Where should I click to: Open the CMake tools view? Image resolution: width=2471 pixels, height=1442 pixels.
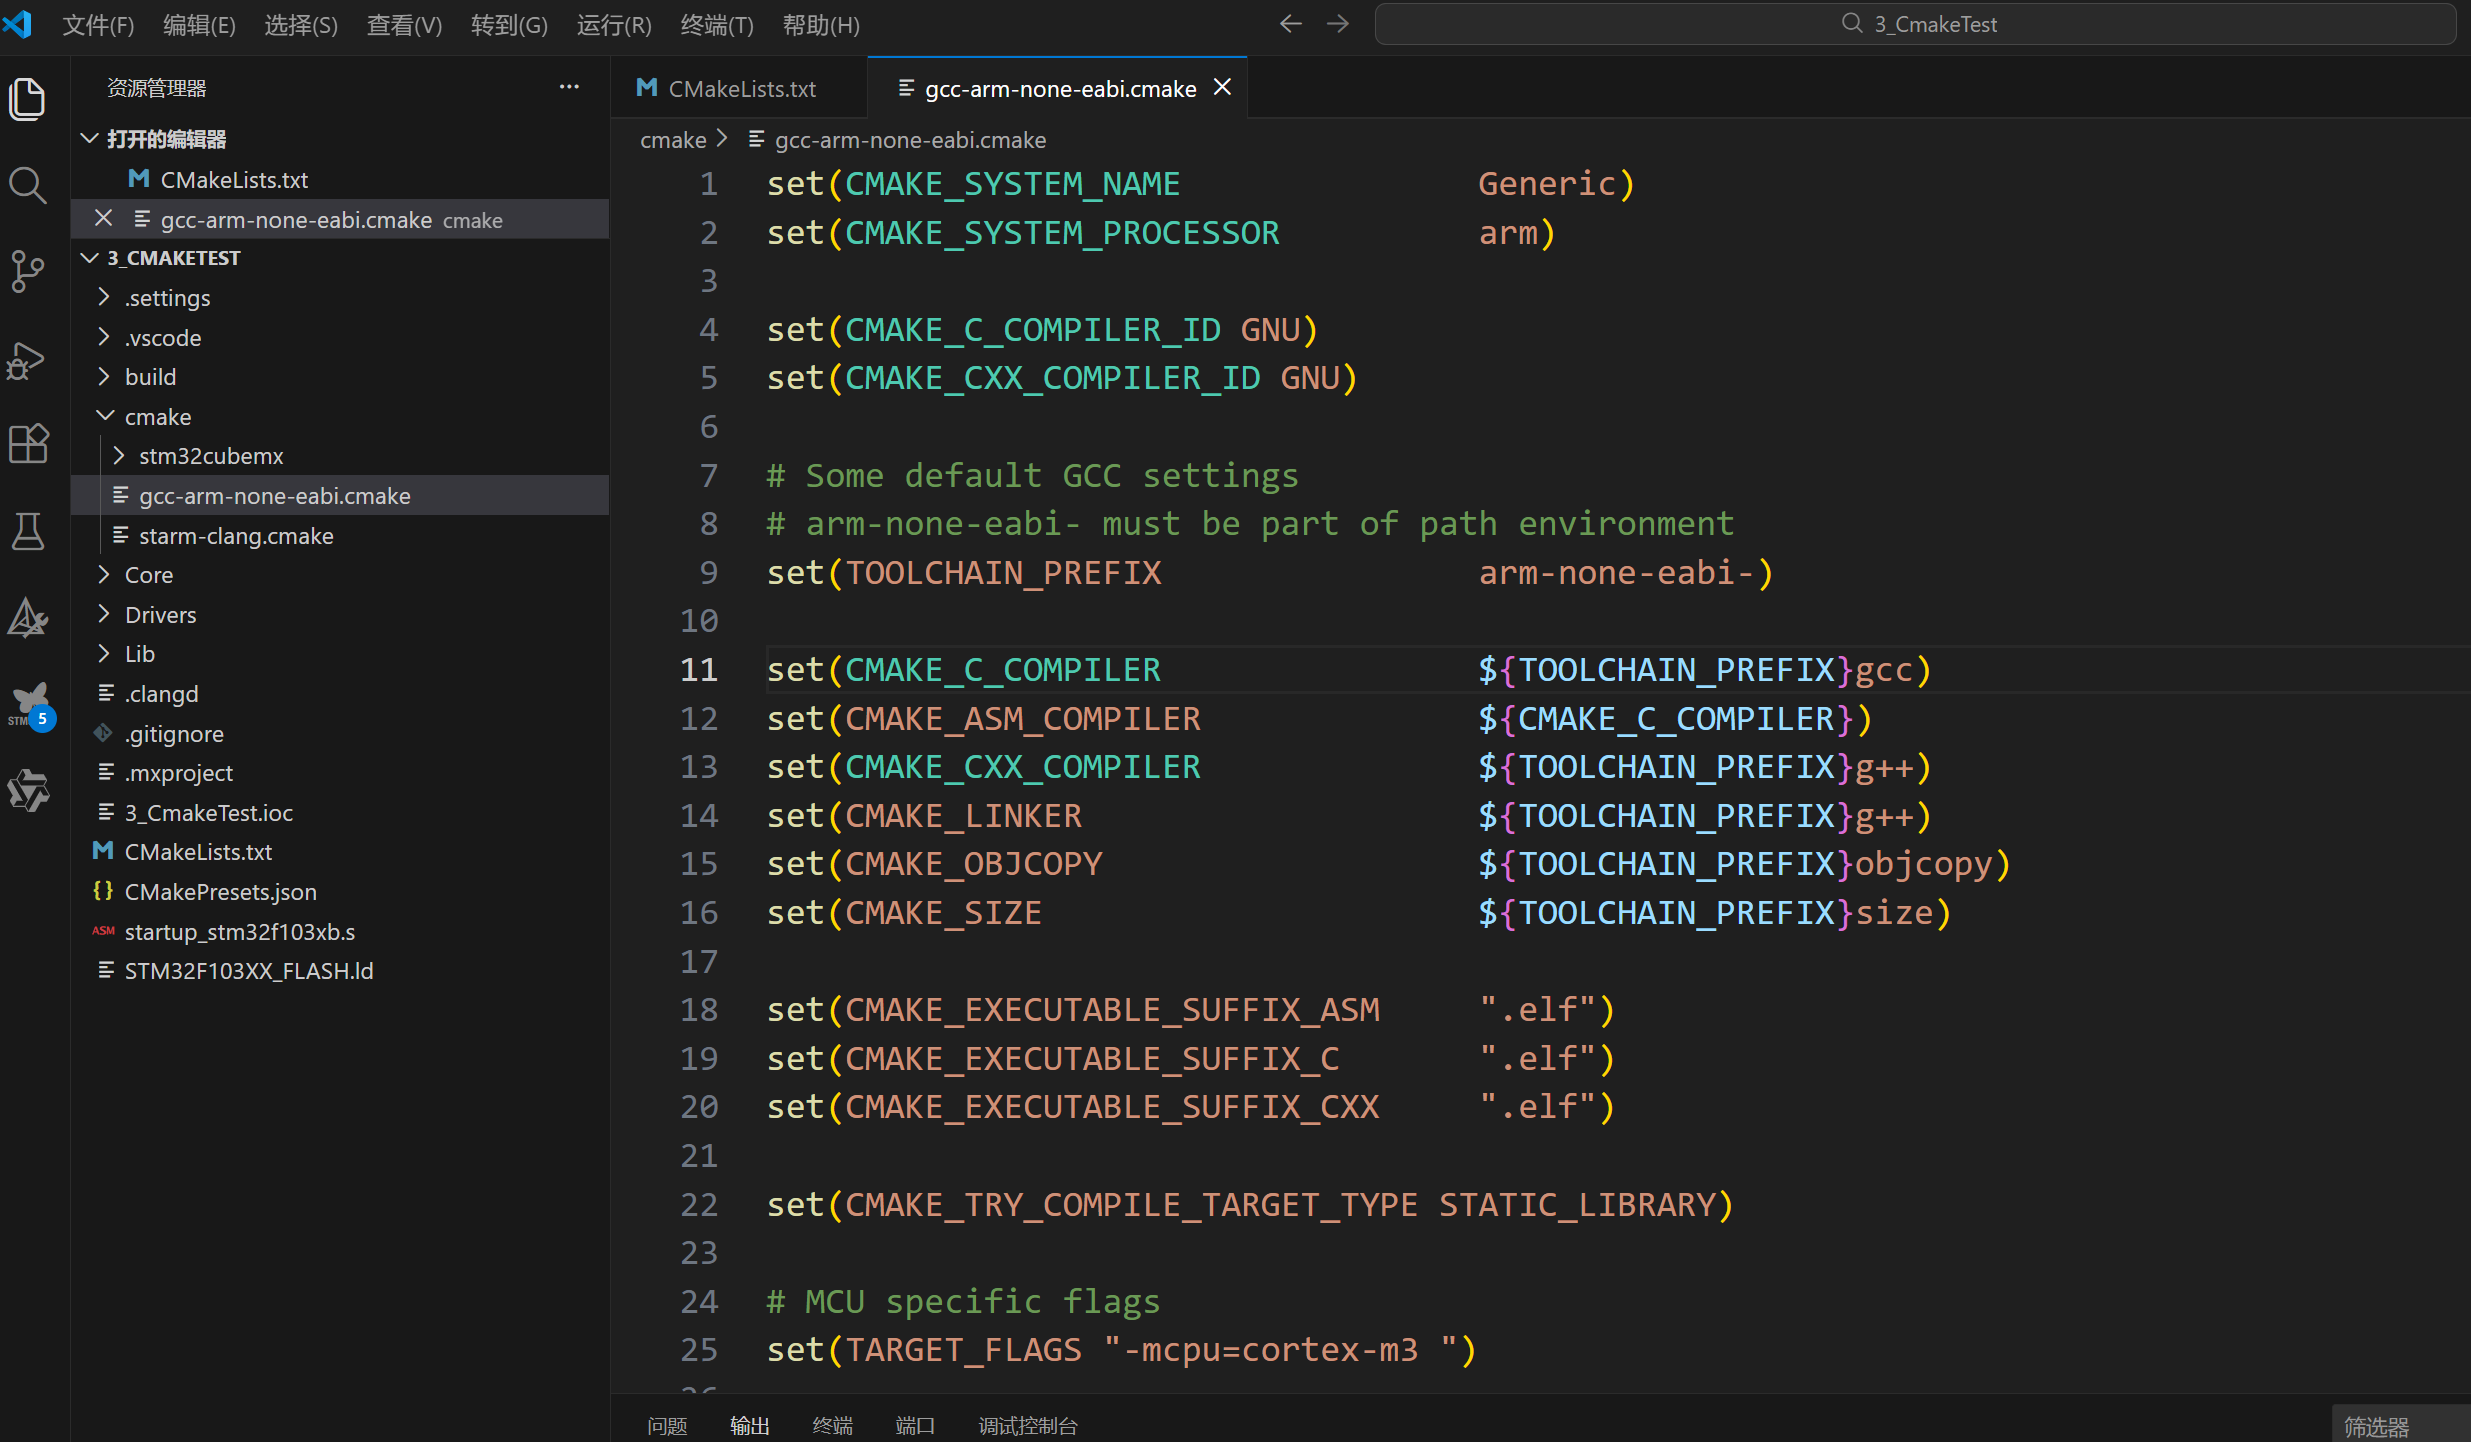28,618
